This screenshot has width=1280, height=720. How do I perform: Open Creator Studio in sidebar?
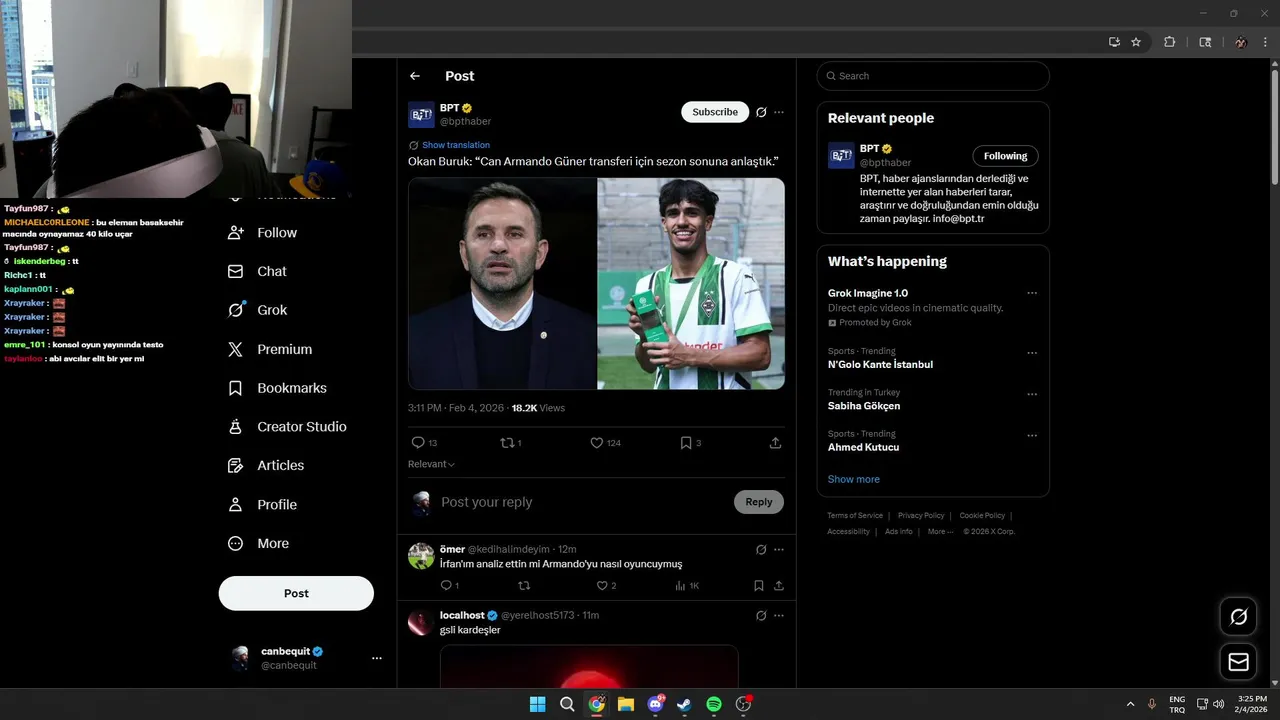(287, 427)
